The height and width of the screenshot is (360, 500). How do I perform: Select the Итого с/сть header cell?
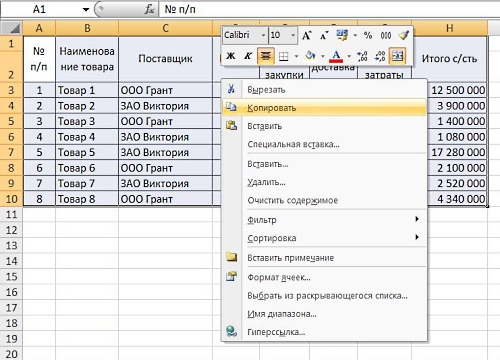(x=449, y=59)
